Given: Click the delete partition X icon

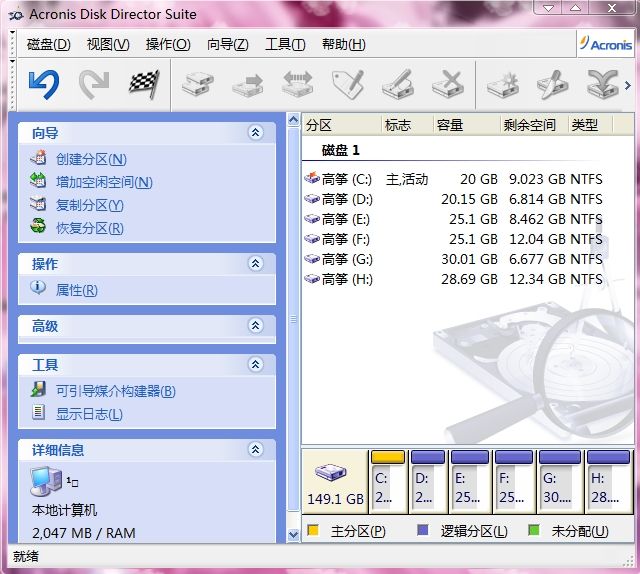Looking at the screenshot, I should pos(448,85).
